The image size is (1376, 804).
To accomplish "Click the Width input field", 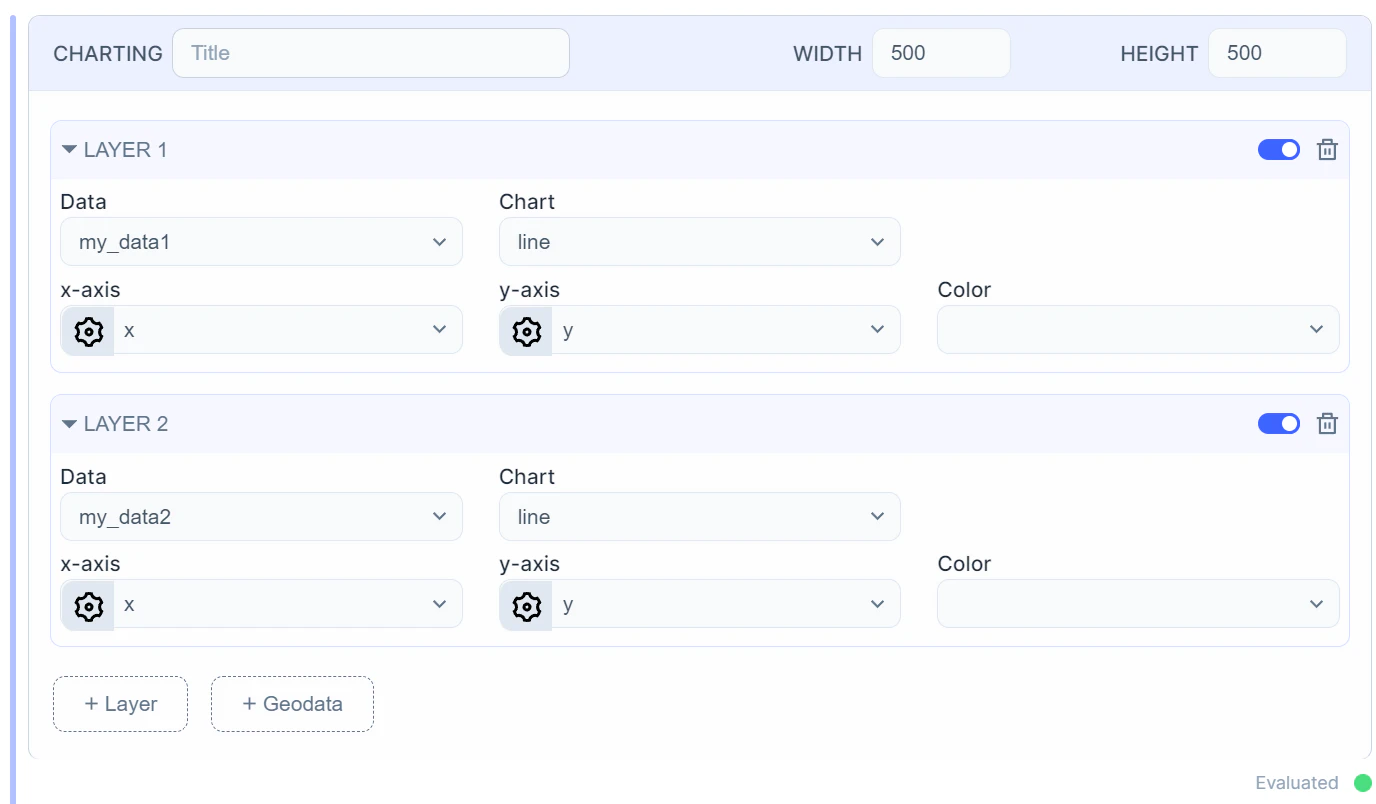I will tap(941, 53).
